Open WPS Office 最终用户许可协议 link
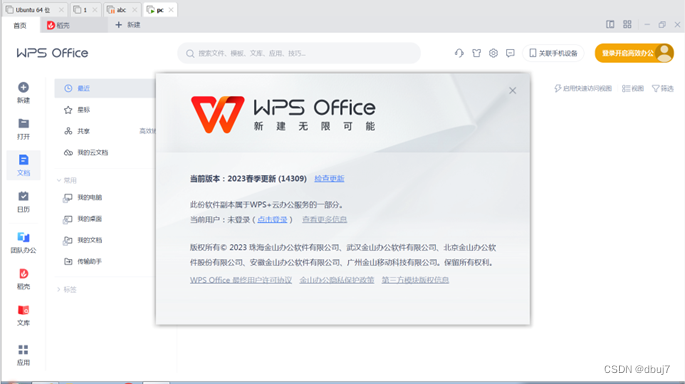Screen dimensions: 685x384 pos(241,280)
